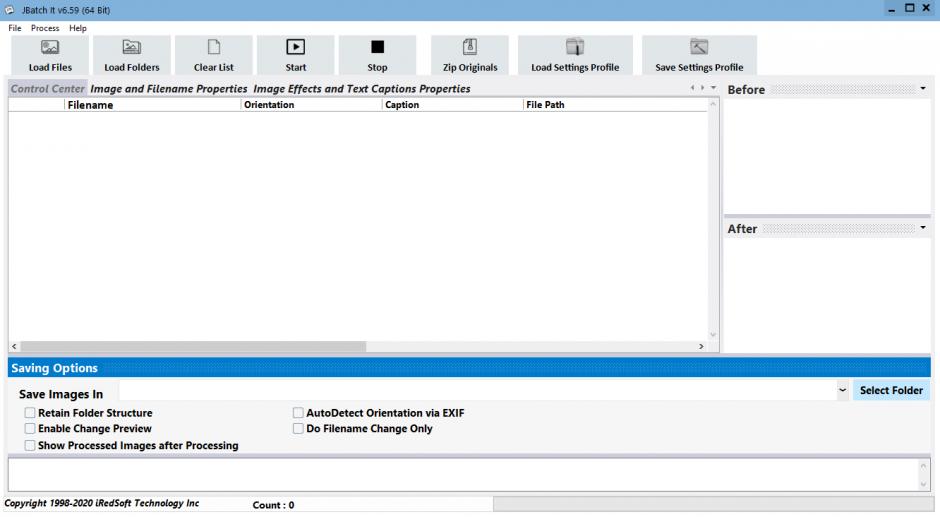The height and width of the screenshot is (517, 940).
Task: Click the Select Folder button
Action: tap(891, 390)
